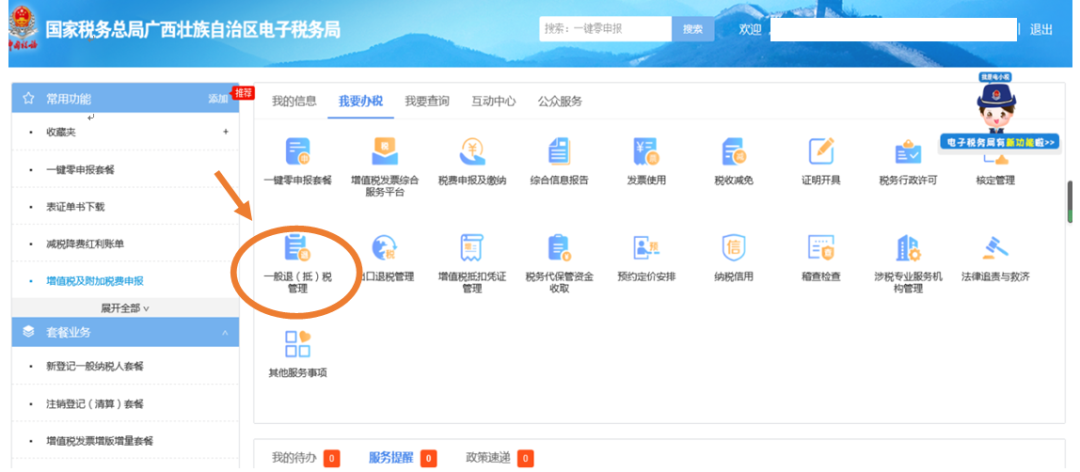Open the 增值税抵扣凭证管理 icon
Screen dimensions: 1080x472
tap(472, 248)
